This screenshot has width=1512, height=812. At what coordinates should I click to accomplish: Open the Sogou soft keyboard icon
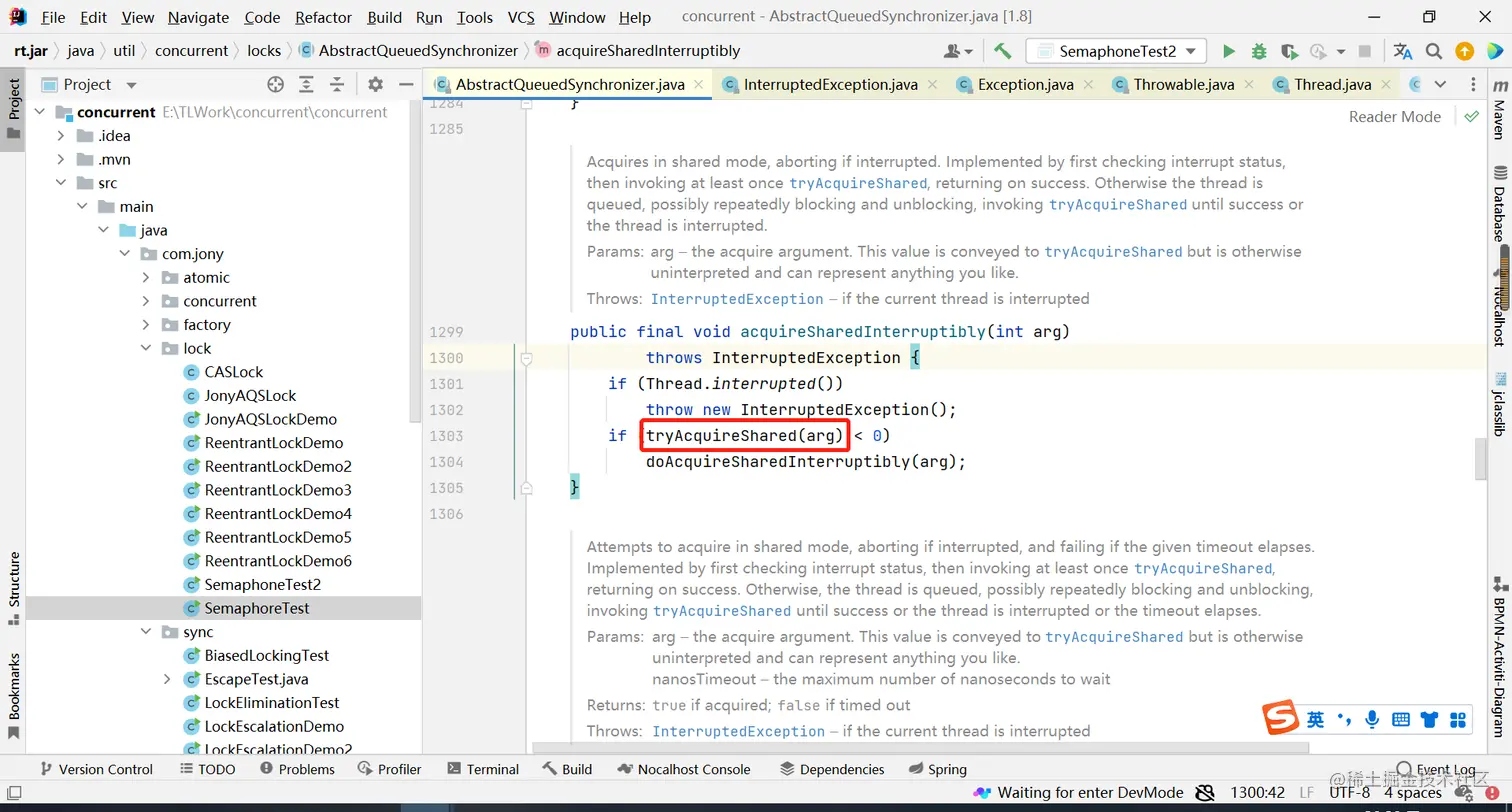tap(1401, 719)
